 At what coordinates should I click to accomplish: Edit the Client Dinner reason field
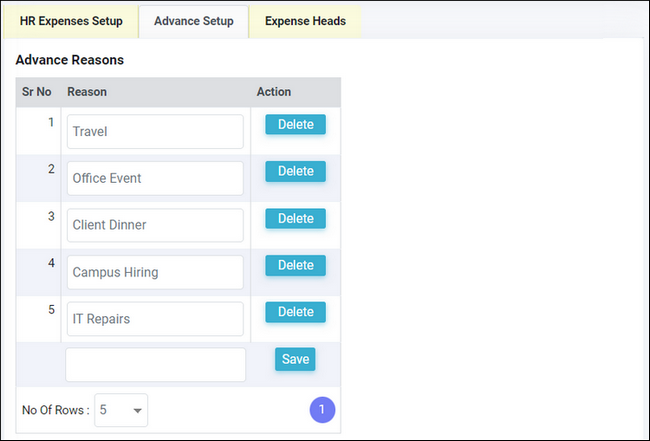pyautogui.click(x=155, y=225)
